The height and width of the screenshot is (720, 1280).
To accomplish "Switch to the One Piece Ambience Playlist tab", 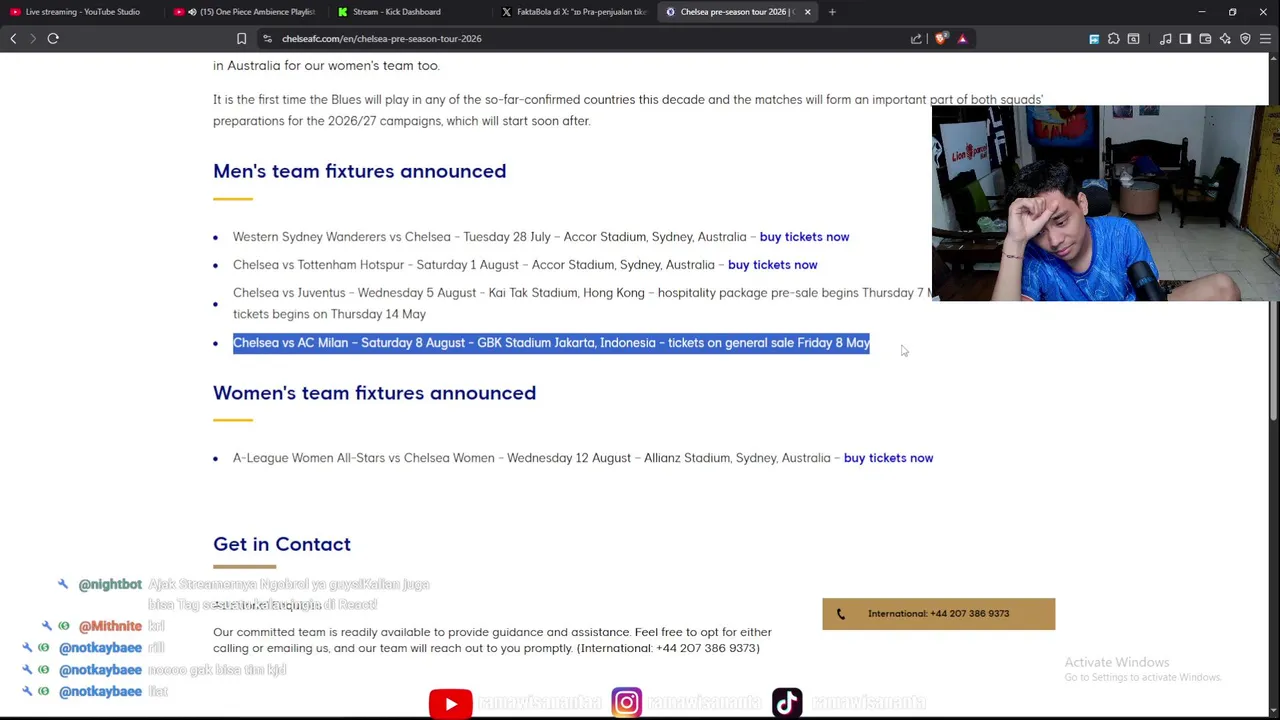I will [245, 12].
